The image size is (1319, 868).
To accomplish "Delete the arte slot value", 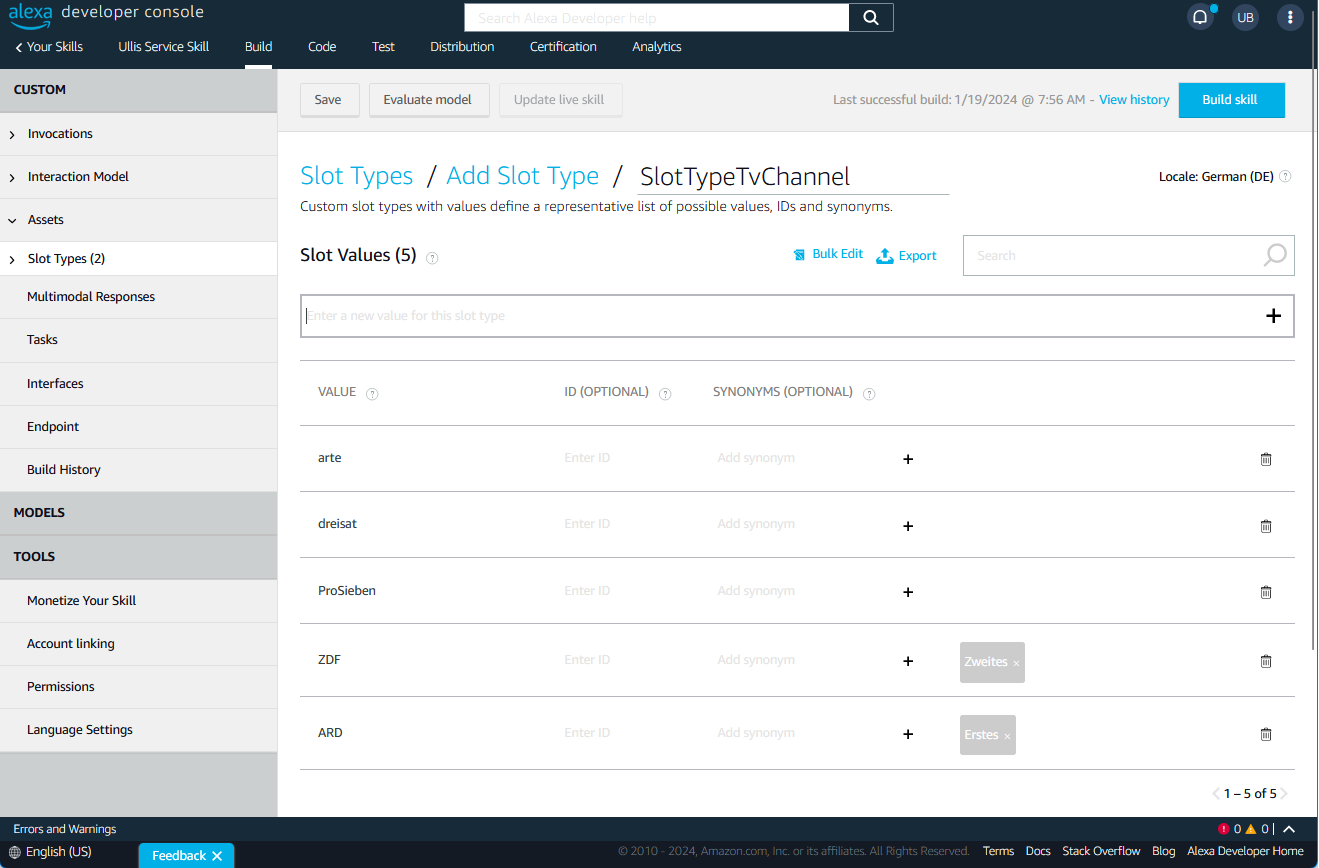I will click(1266, 459).
